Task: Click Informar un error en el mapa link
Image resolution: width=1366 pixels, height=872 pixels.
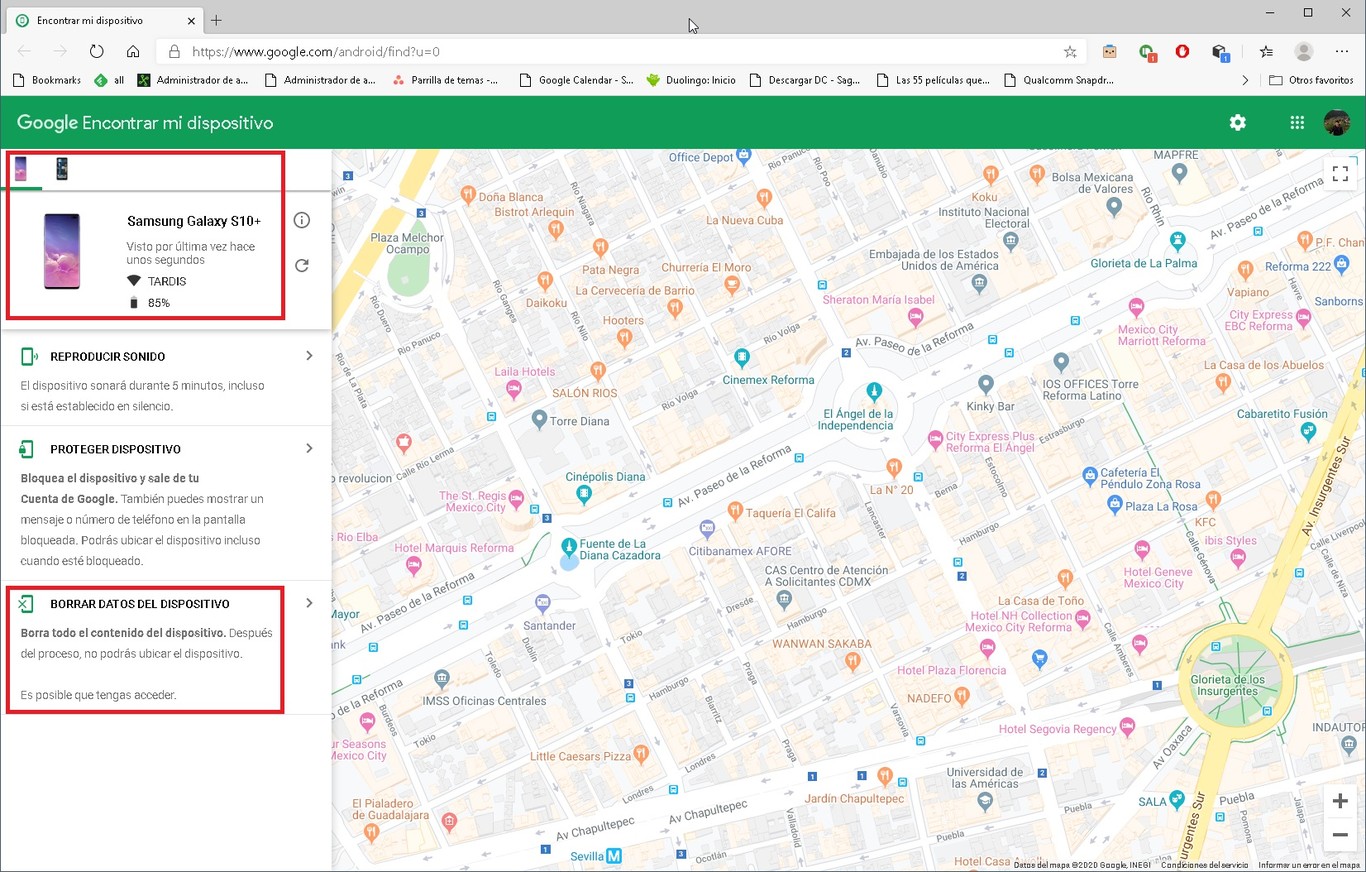Action: [1309, 865]
